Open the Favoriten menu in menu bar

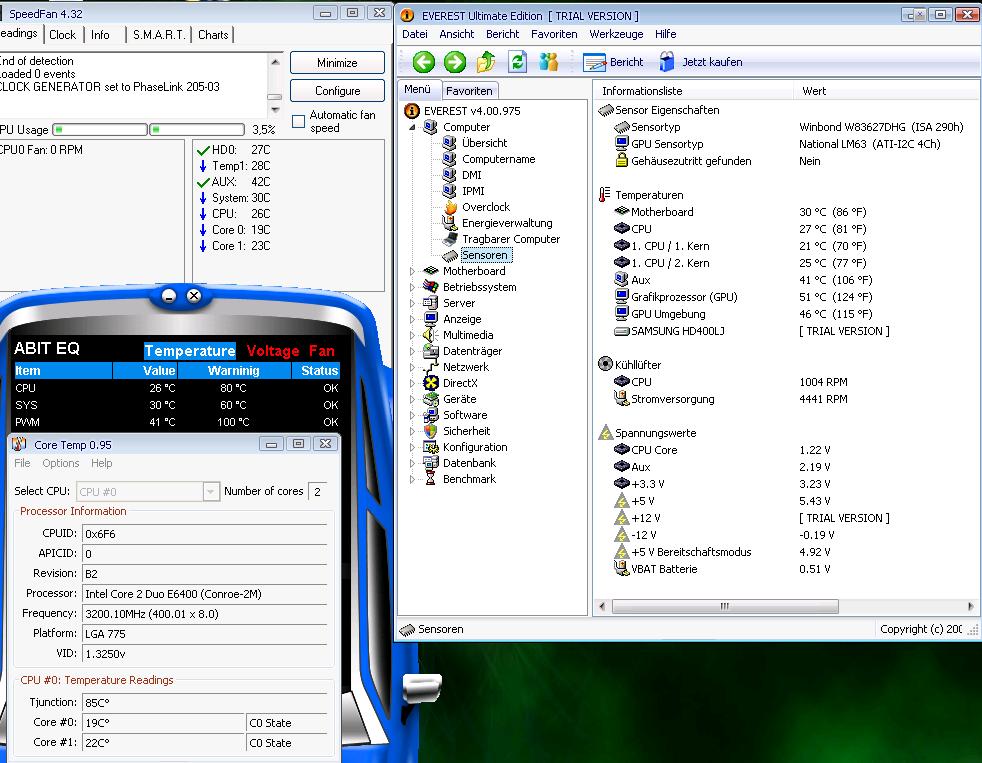coord(554,34)
